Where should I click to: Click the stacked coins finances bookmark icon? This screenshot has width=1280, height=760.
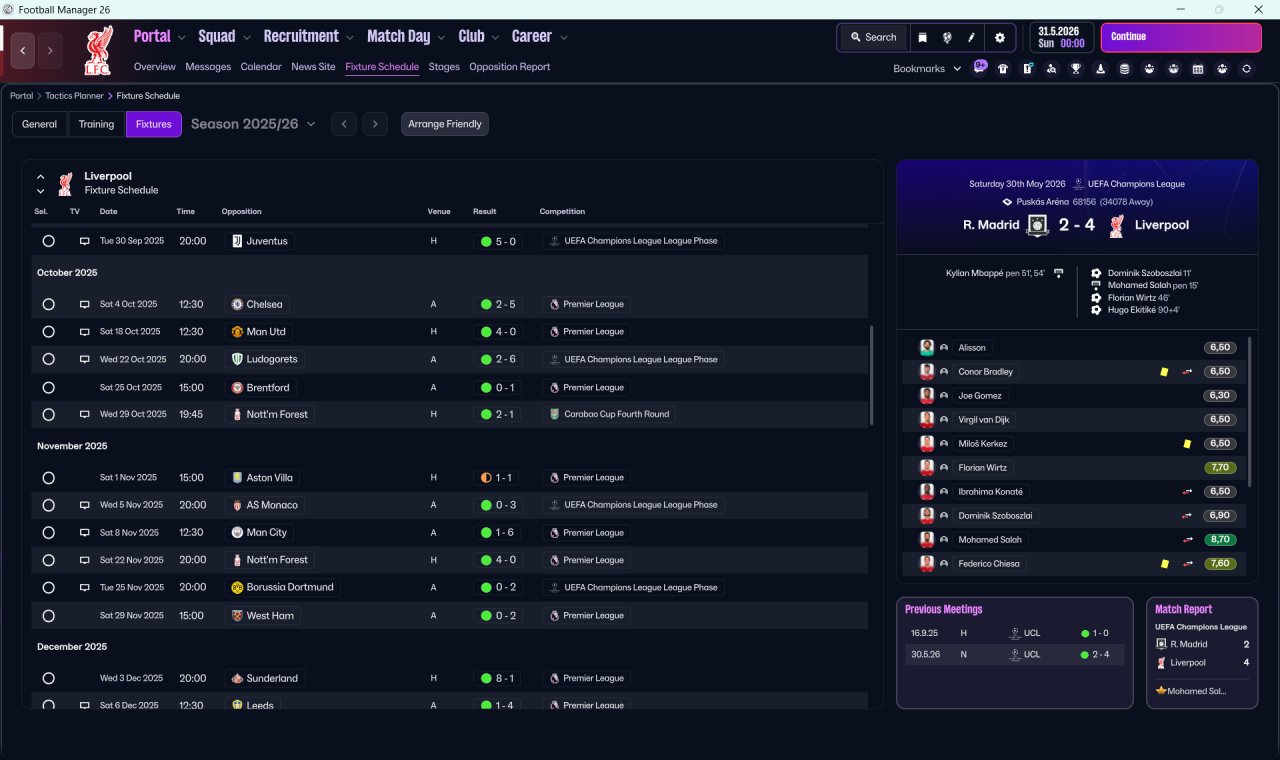coord(1124,69)
